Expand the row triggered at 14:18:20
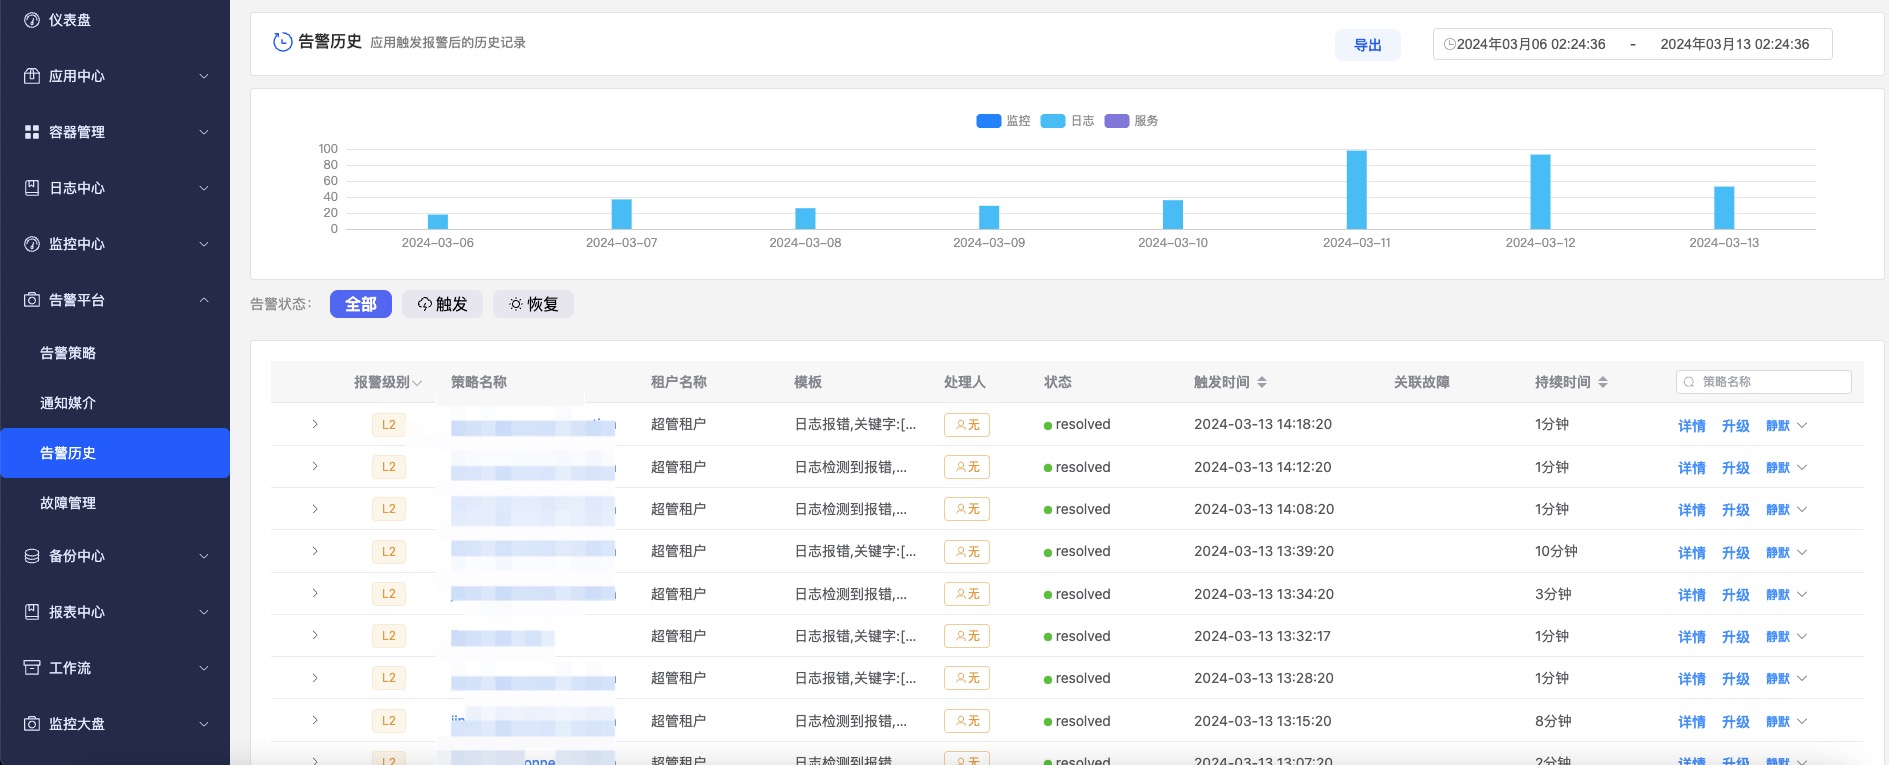The height and width of the screenshot is (765, 1889). click(315, 424)
